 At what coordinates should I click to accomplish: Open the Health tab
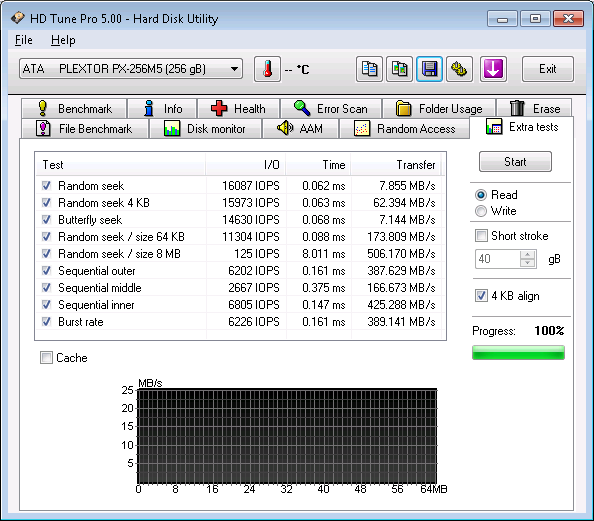(x=239, y=109)
